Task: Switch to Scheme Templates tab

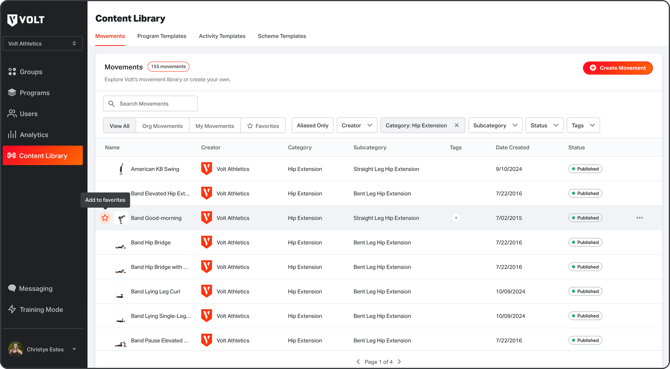Action: pyautogui.click(x=282, y=36)
